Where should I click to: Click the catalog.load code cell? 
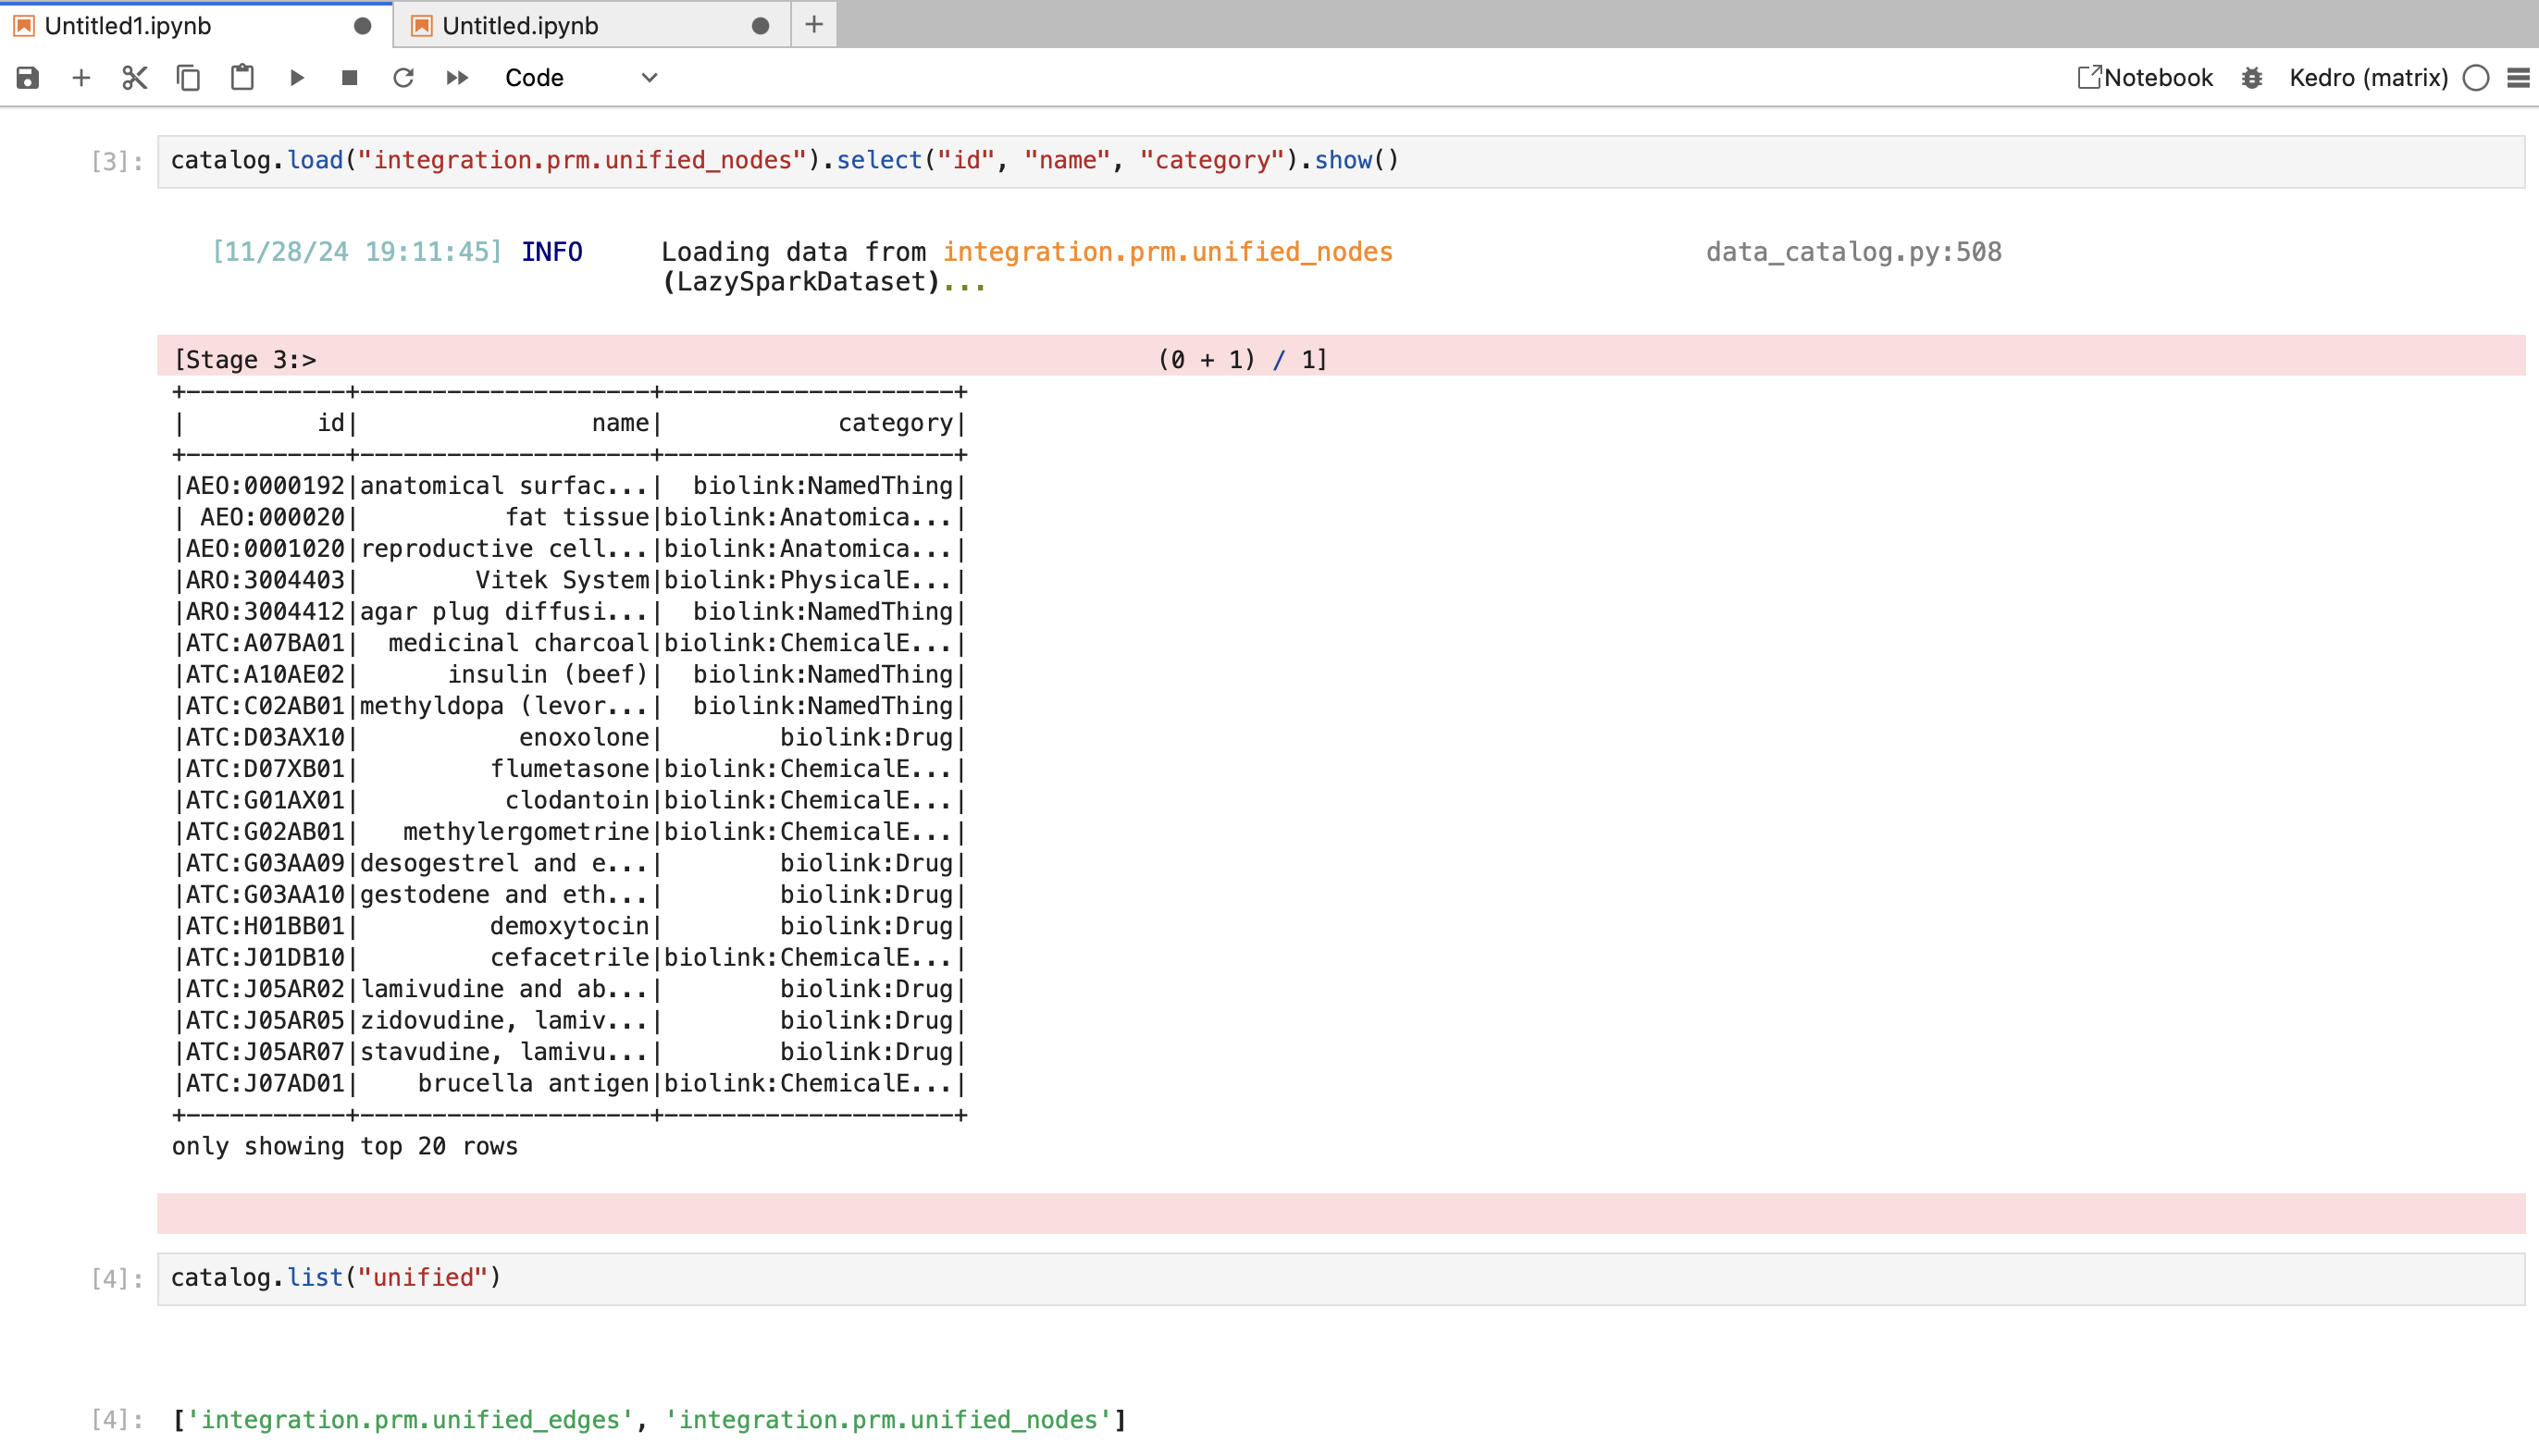tap(1340, 161)
